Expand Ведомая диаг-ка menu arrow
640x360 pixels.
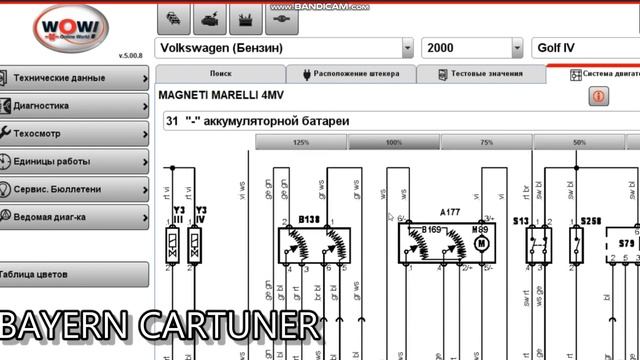tap(145, 217)
